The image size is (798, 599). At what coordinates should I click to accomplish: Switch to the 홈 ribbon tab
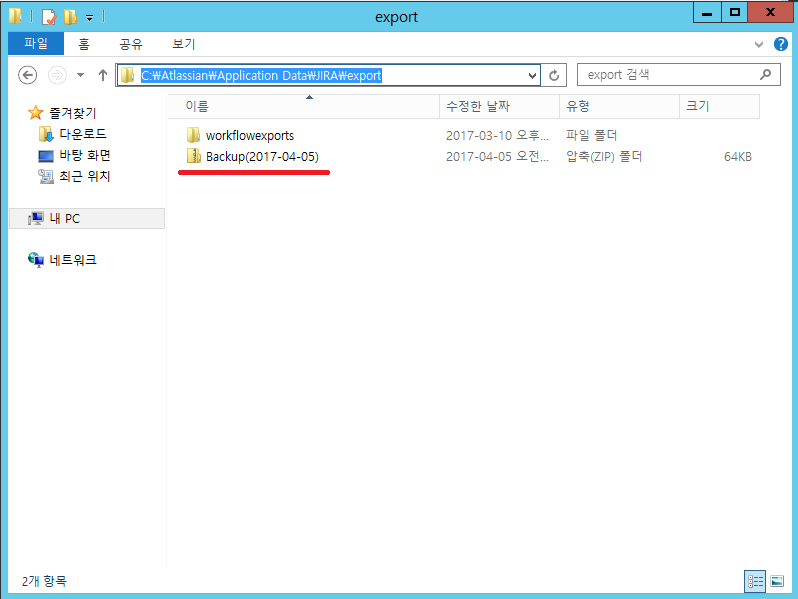pos(84,44)
